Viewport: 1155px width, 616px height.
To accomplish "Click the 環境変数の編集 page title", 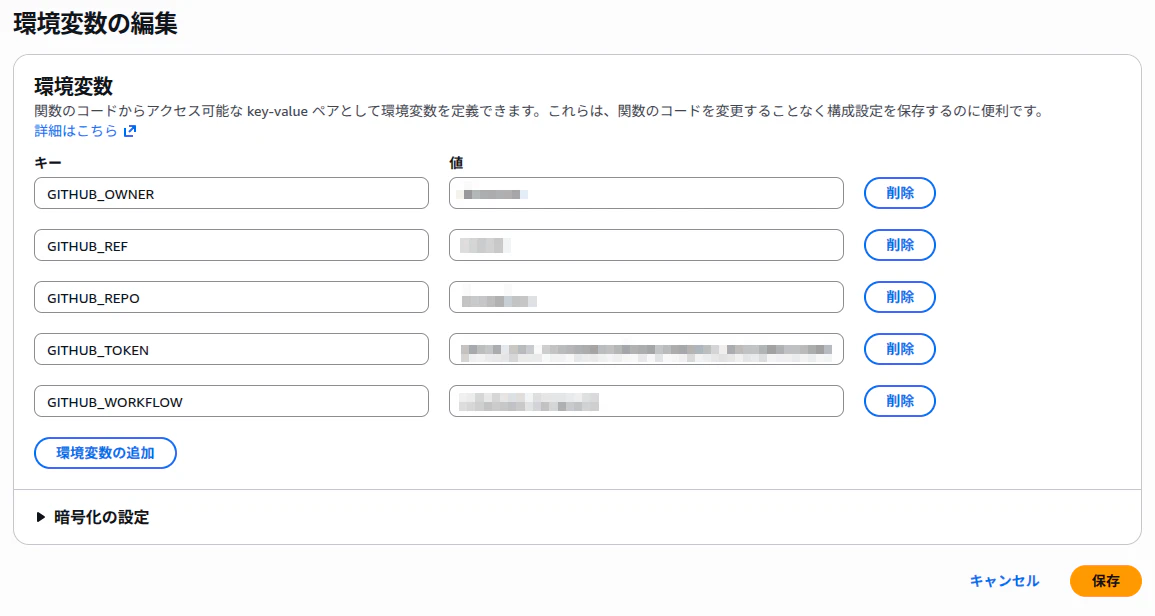I will click(95, 24).
